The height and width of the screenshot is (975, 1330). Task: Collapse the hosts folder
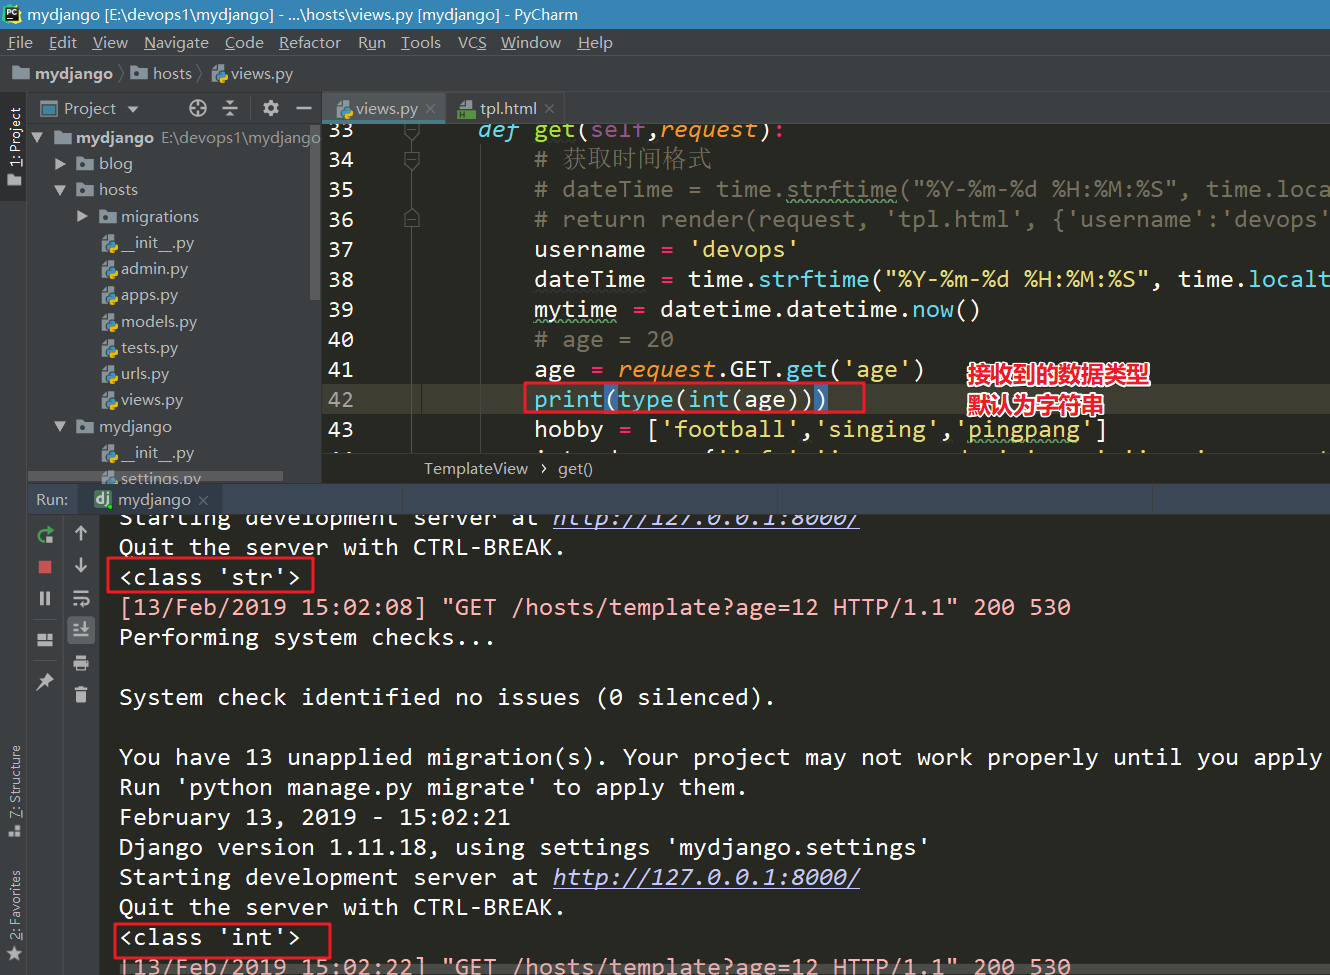(x=60, y=189)
